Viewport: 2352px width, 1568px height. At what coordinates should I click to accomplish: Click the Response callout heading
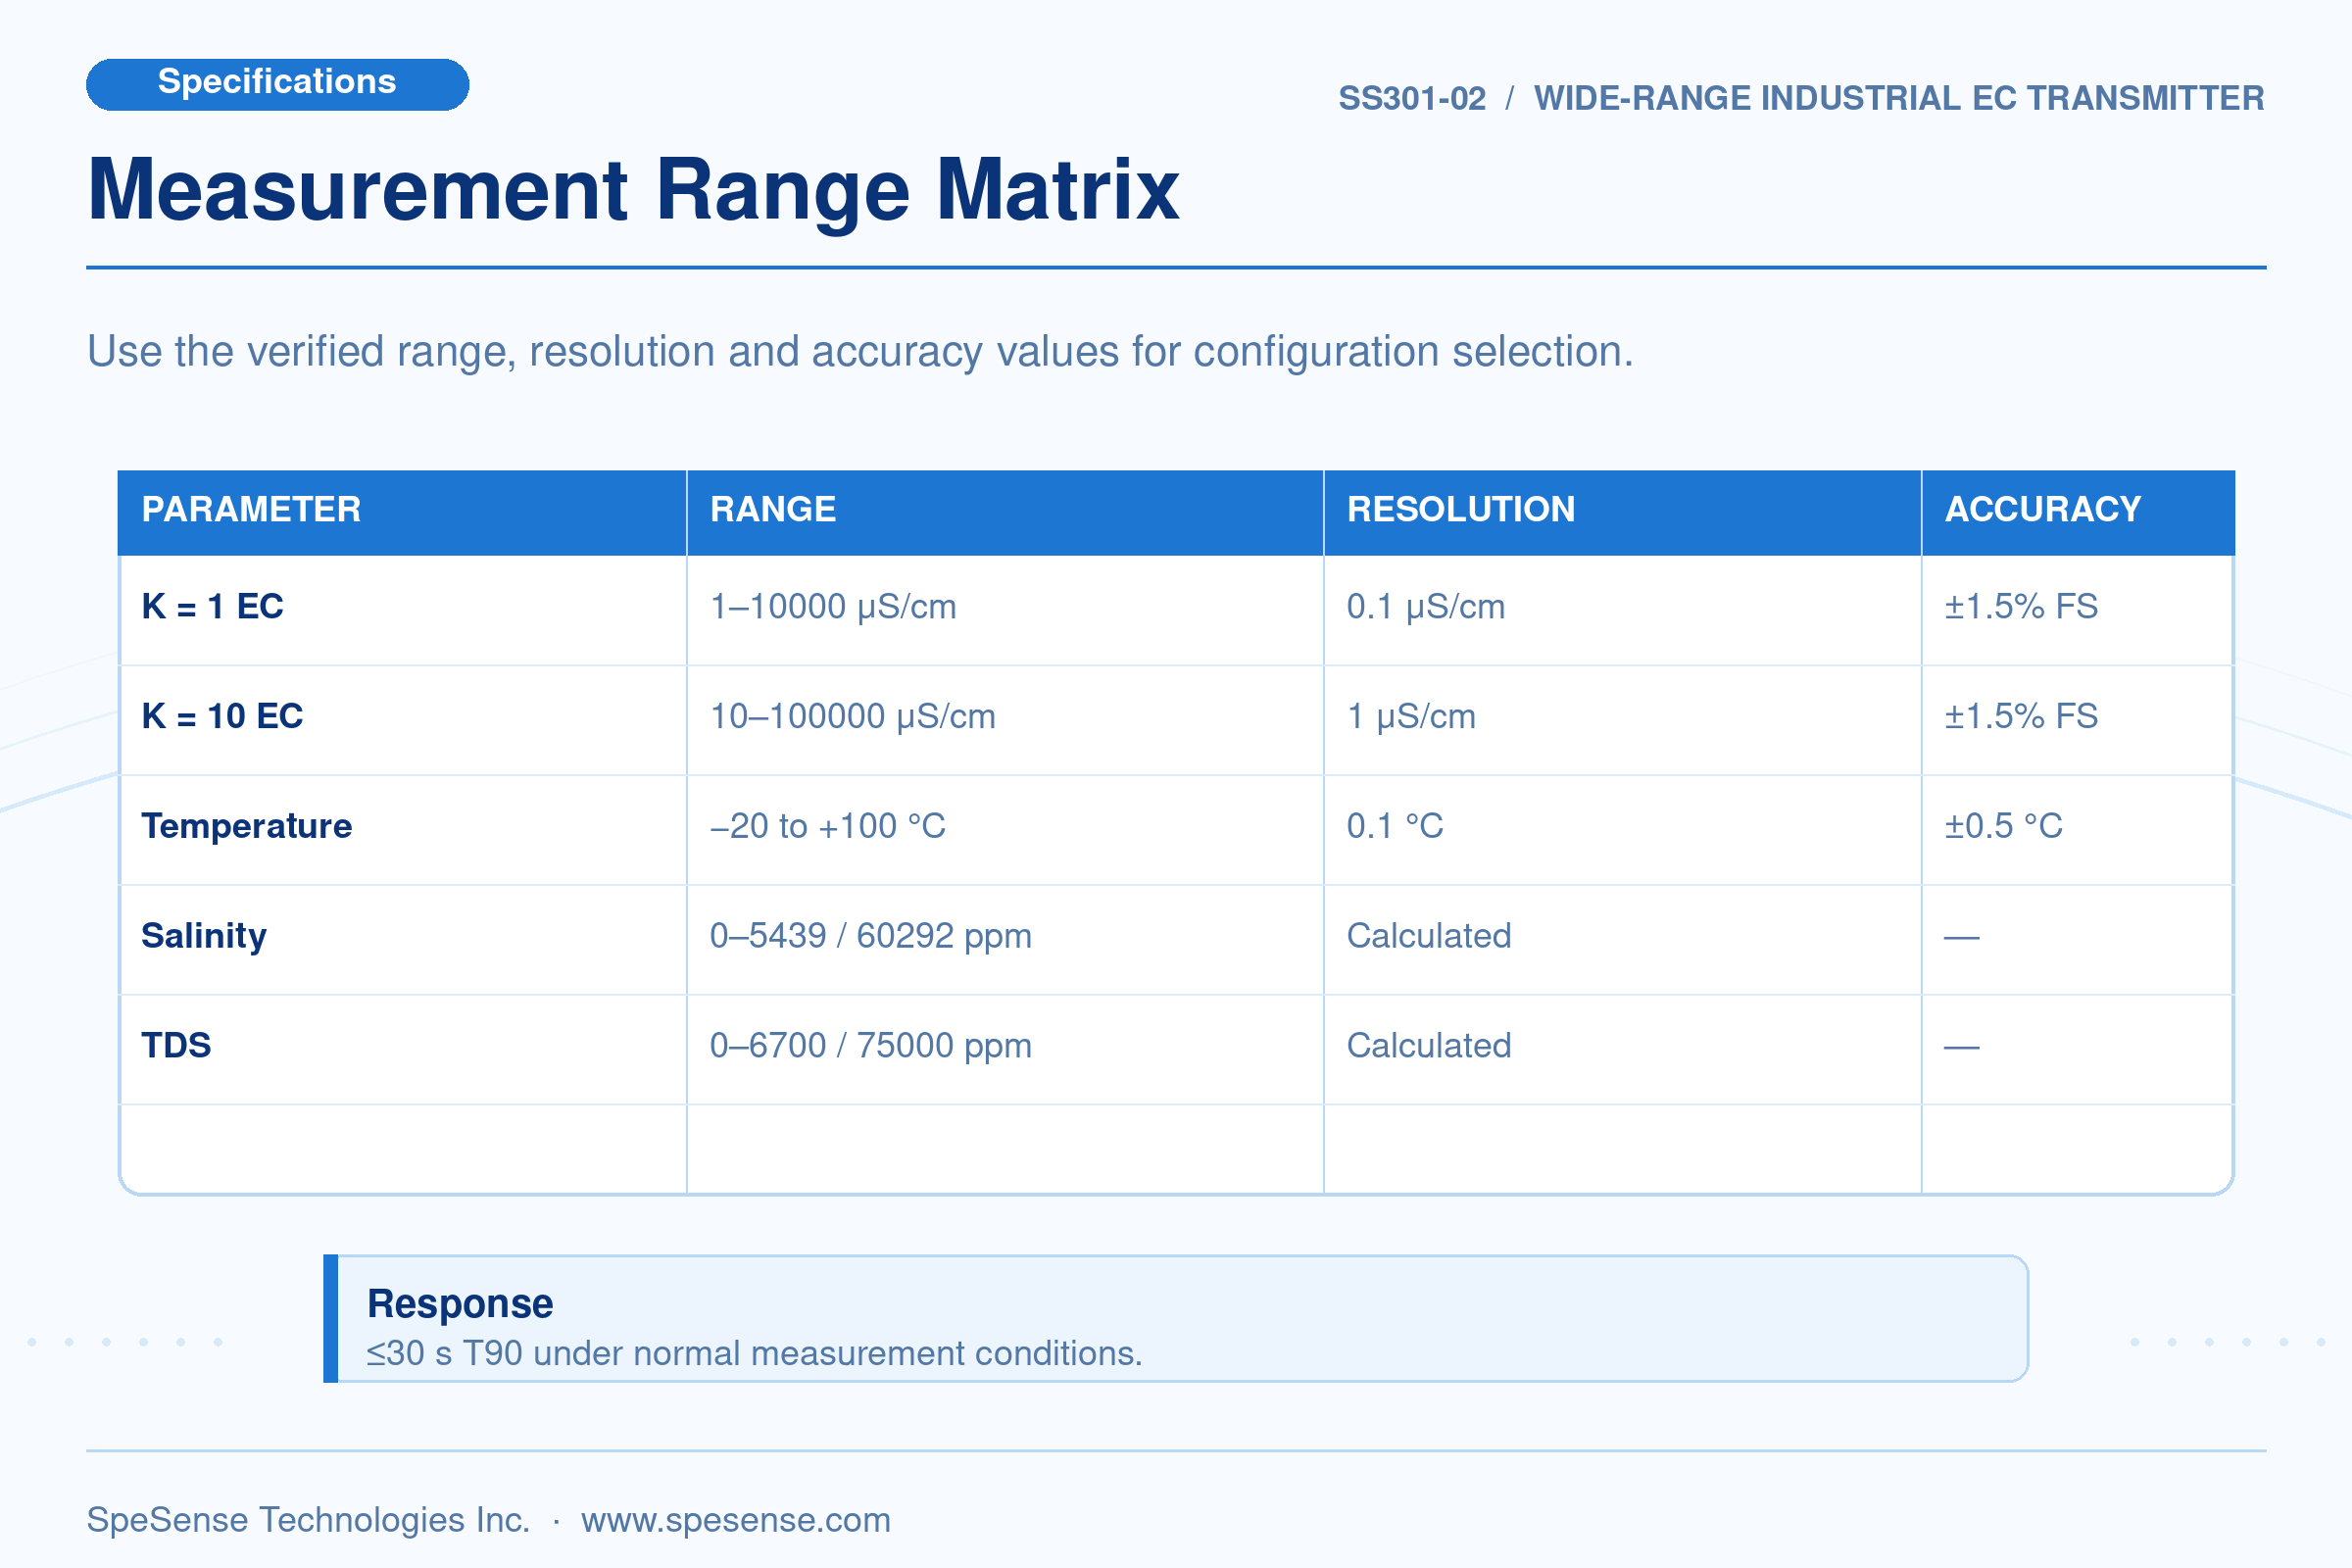coord(460,1304)
